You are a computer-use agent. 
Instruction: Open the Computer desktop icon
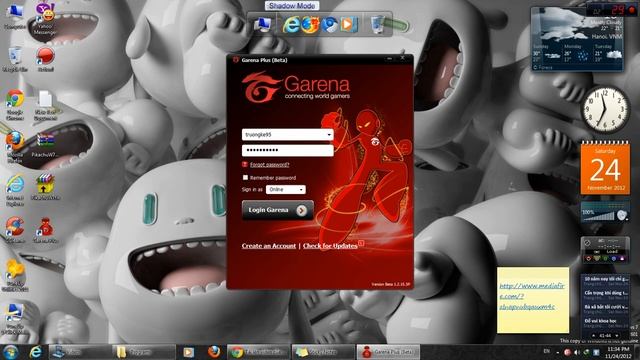(15, 16)
